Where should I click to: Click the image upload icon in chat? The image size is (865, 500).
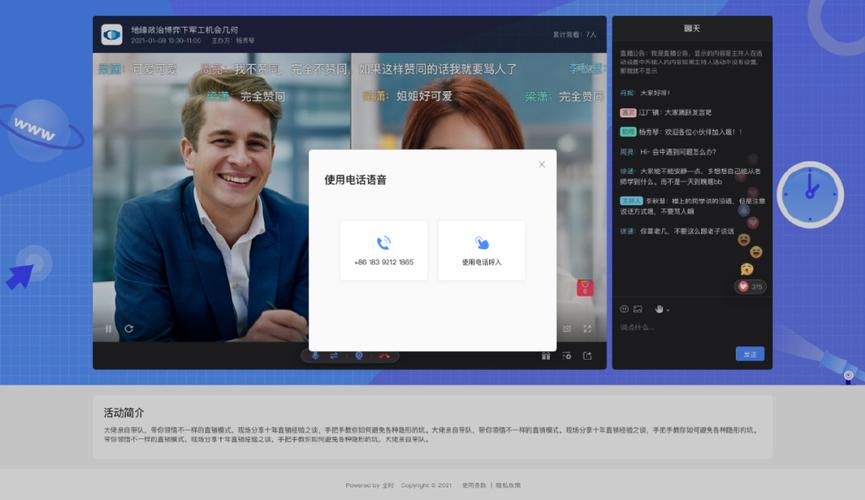tap(638, 309)
